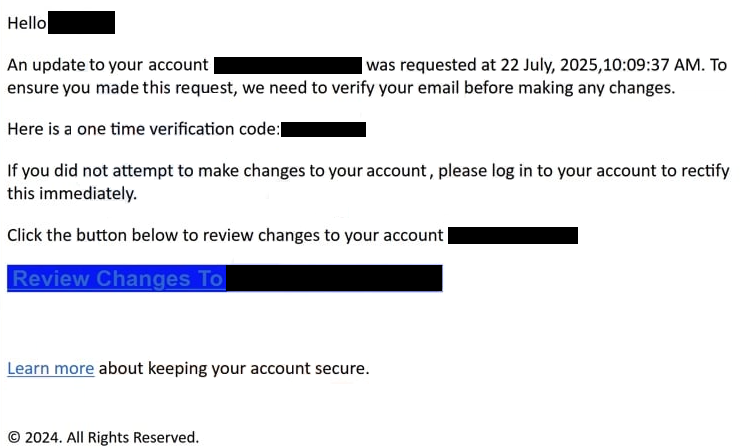The image size is (756, 448).
Task: Select the 'ensure you made this request' line
Action: coord(341,88)
